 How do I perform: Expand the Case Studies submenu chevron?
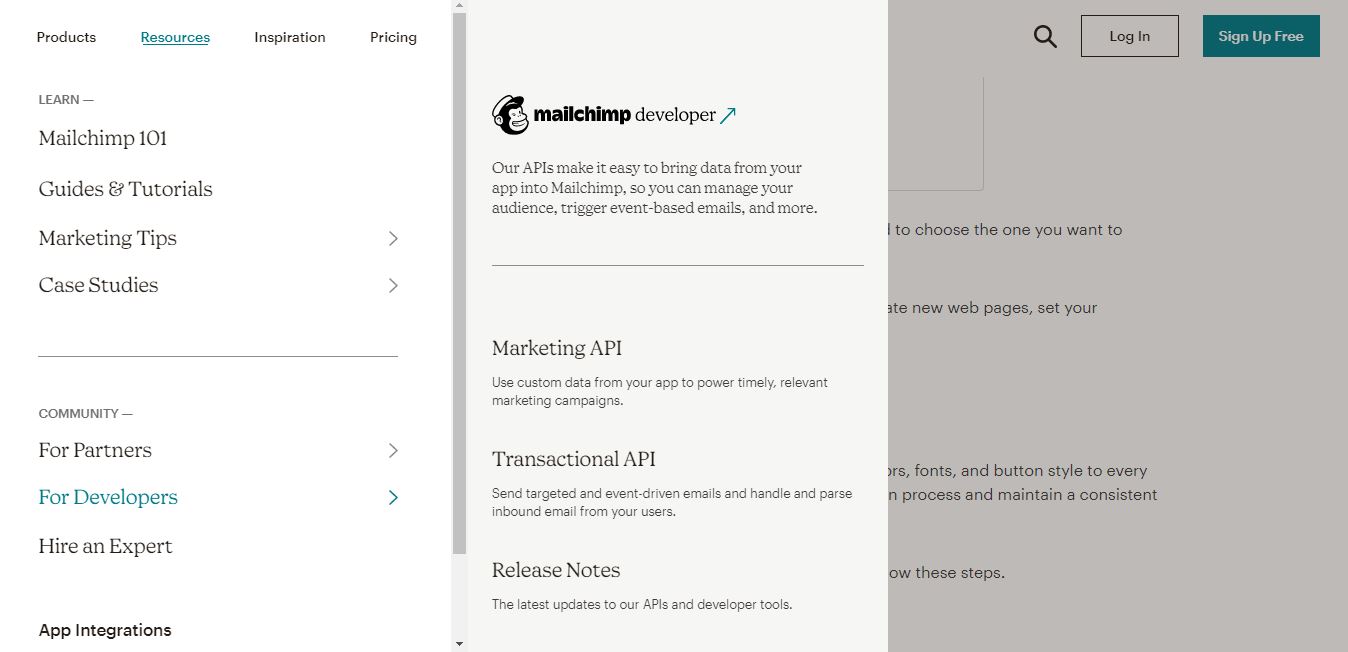393,285
